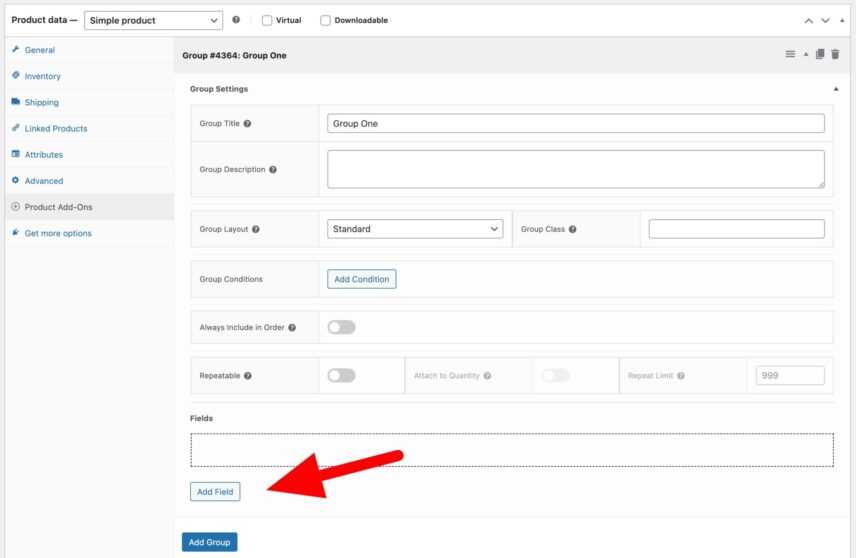The width and height of the screenshot is (856, 558).
Task: Check the Virtual checkbox
Action: [267, 20]
